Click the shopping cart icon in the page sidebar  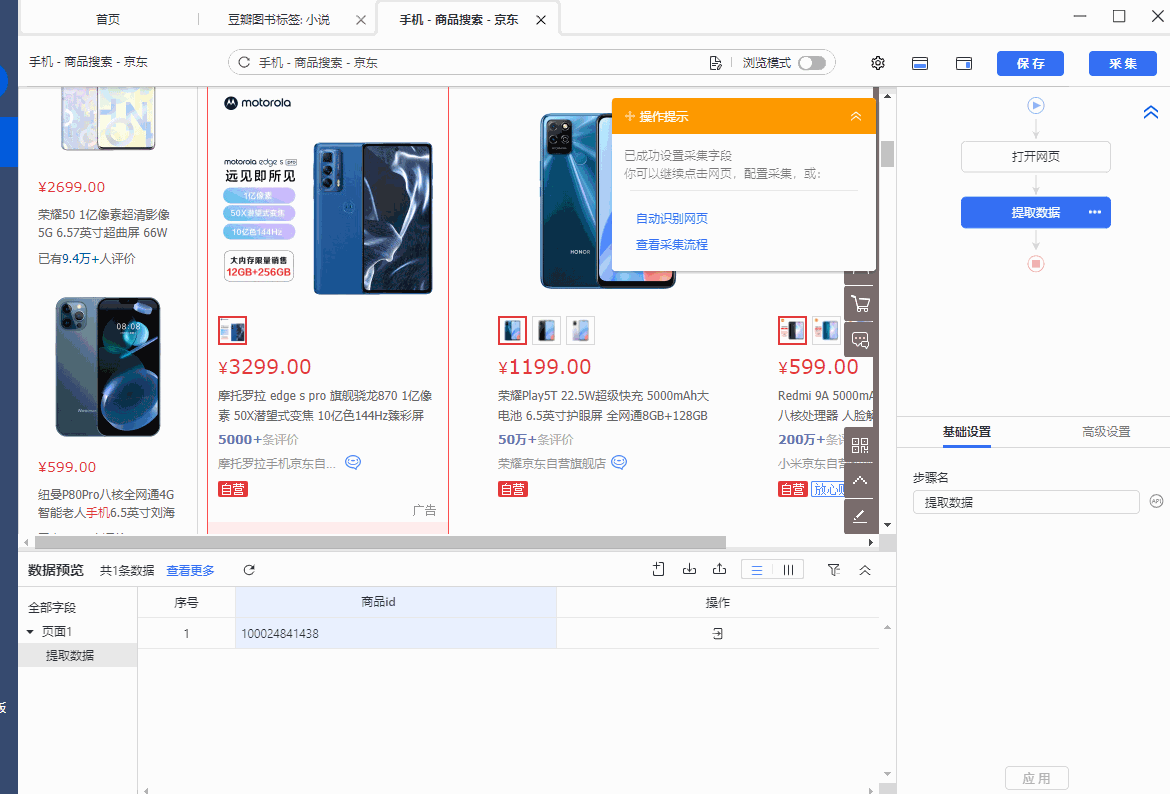tap(860, 304)
